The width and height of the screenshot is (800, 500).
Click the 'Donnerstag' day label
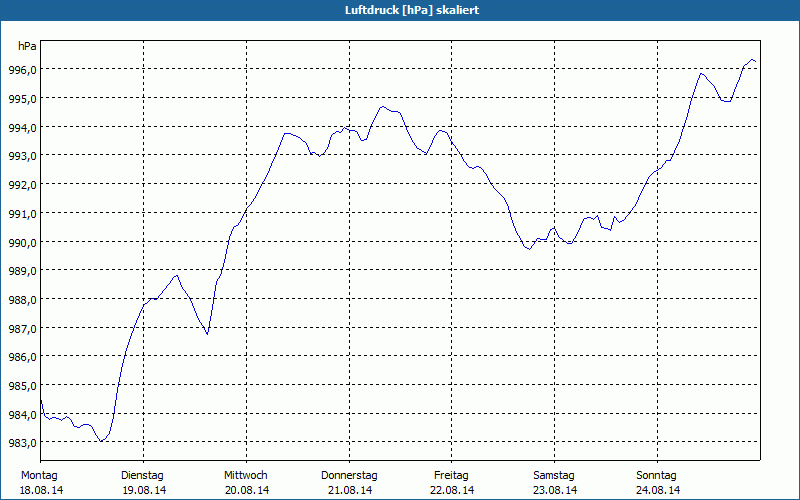(x=349, y=476)
